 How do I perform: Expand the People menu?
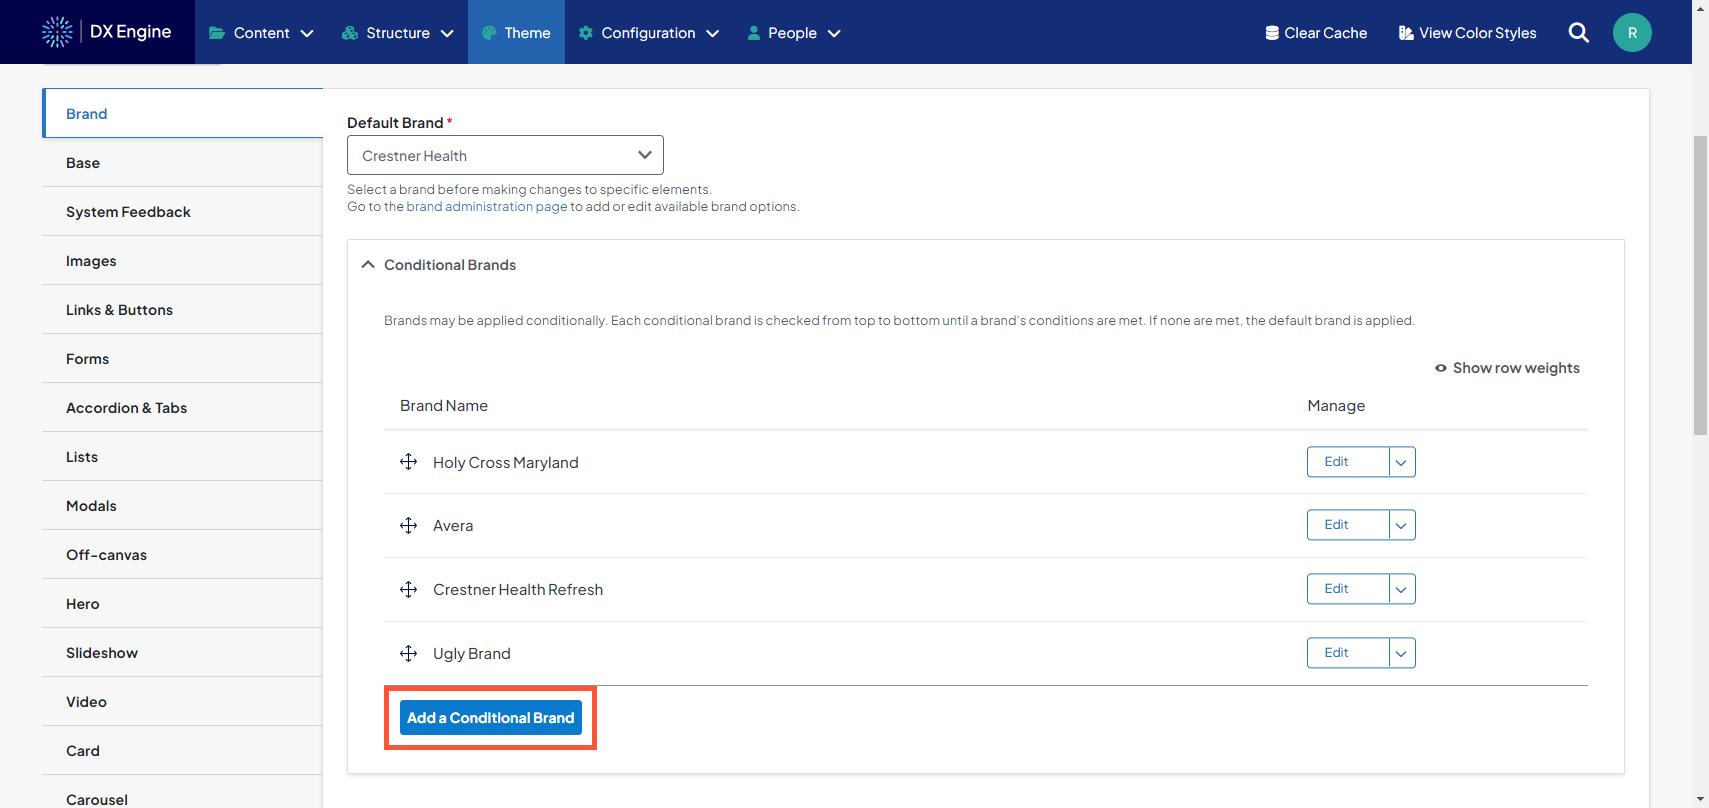(794, 33)
